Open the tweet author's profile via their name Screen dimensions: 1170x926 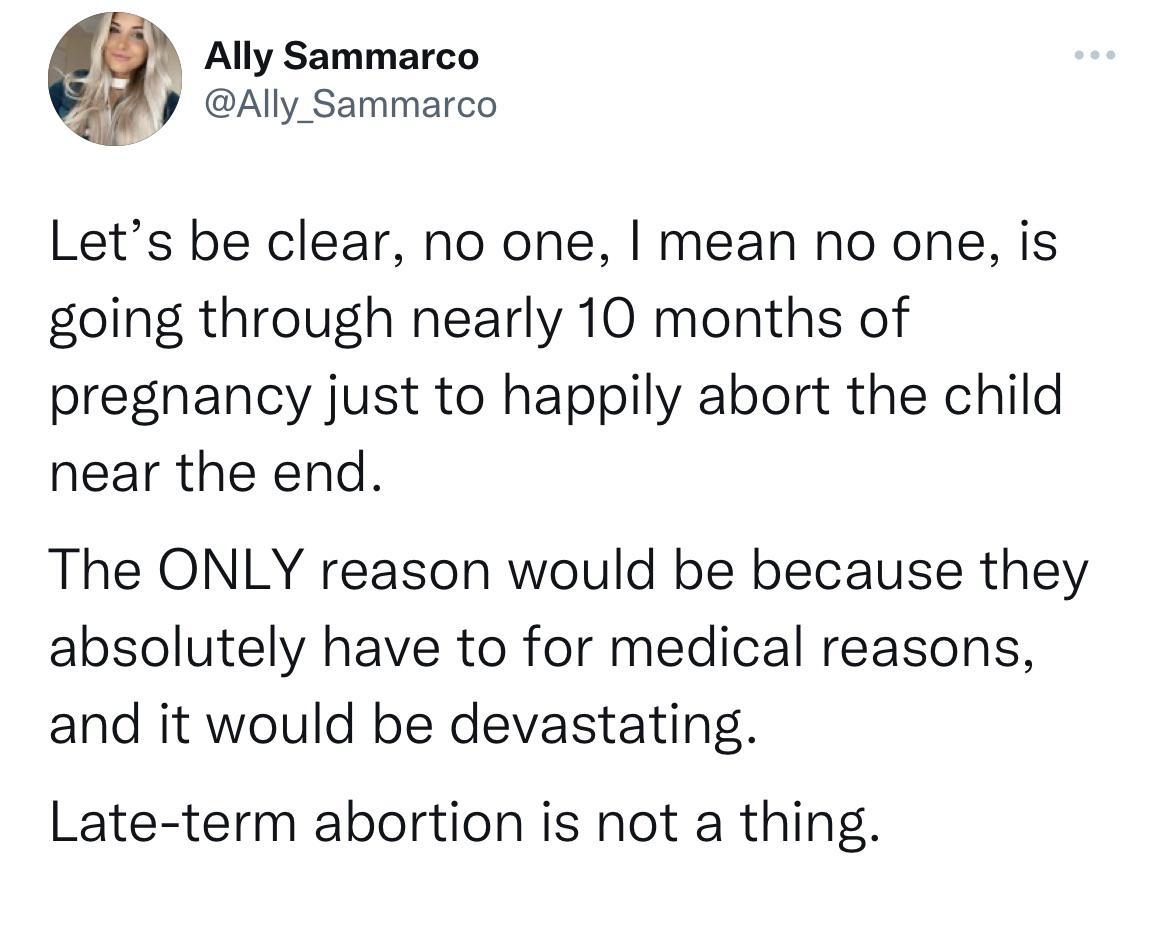[341, 57]
